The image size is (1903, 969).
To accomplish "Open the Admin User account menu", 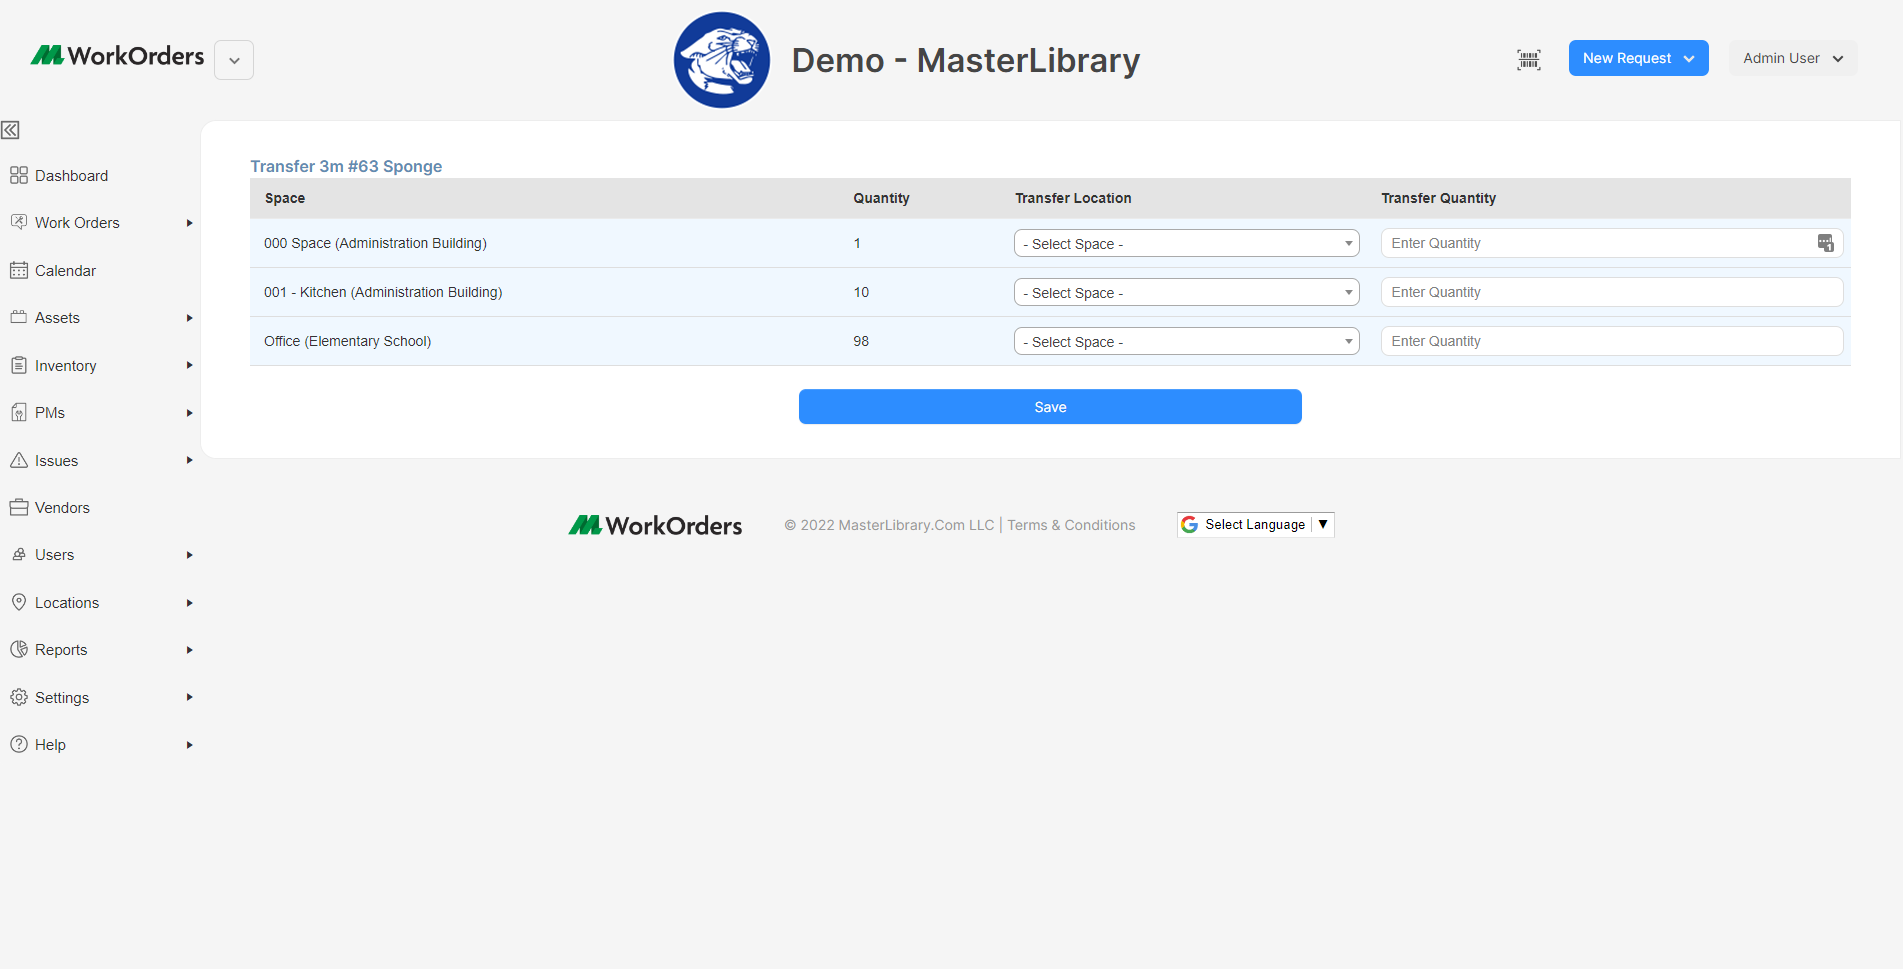I will 1793,58.
